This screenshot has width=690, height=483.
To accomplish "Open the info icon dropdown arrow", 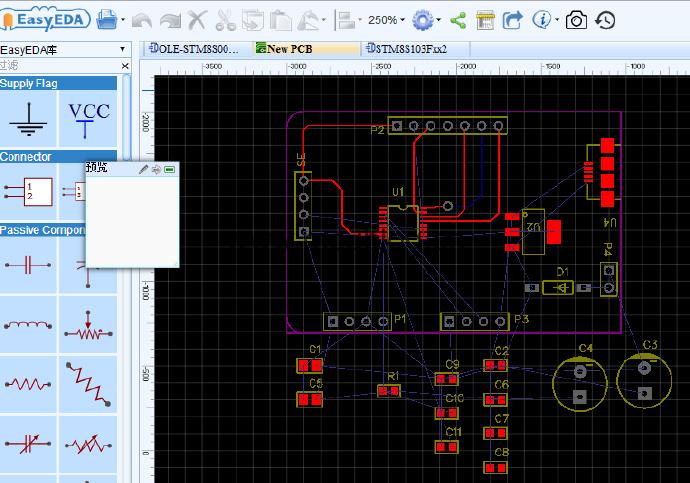I will click(557, 20).
